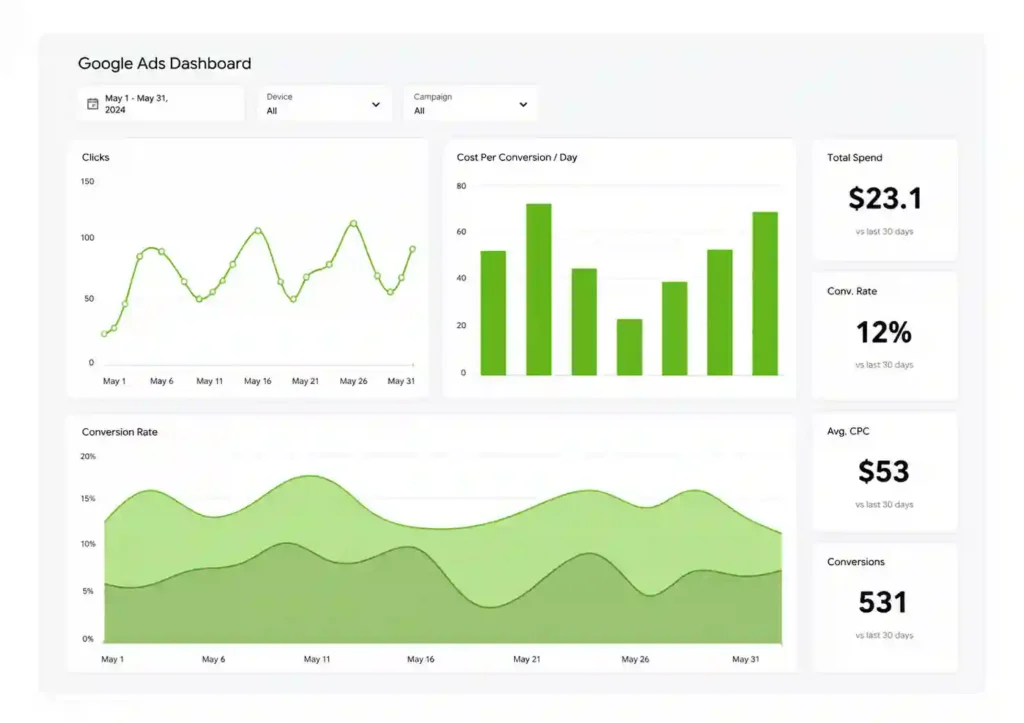The width and height of the screenshot is (1024, 723).
Task: Click the shortest fourth bar in Cost Per Conversion chart
Action: tap(630, 347)
